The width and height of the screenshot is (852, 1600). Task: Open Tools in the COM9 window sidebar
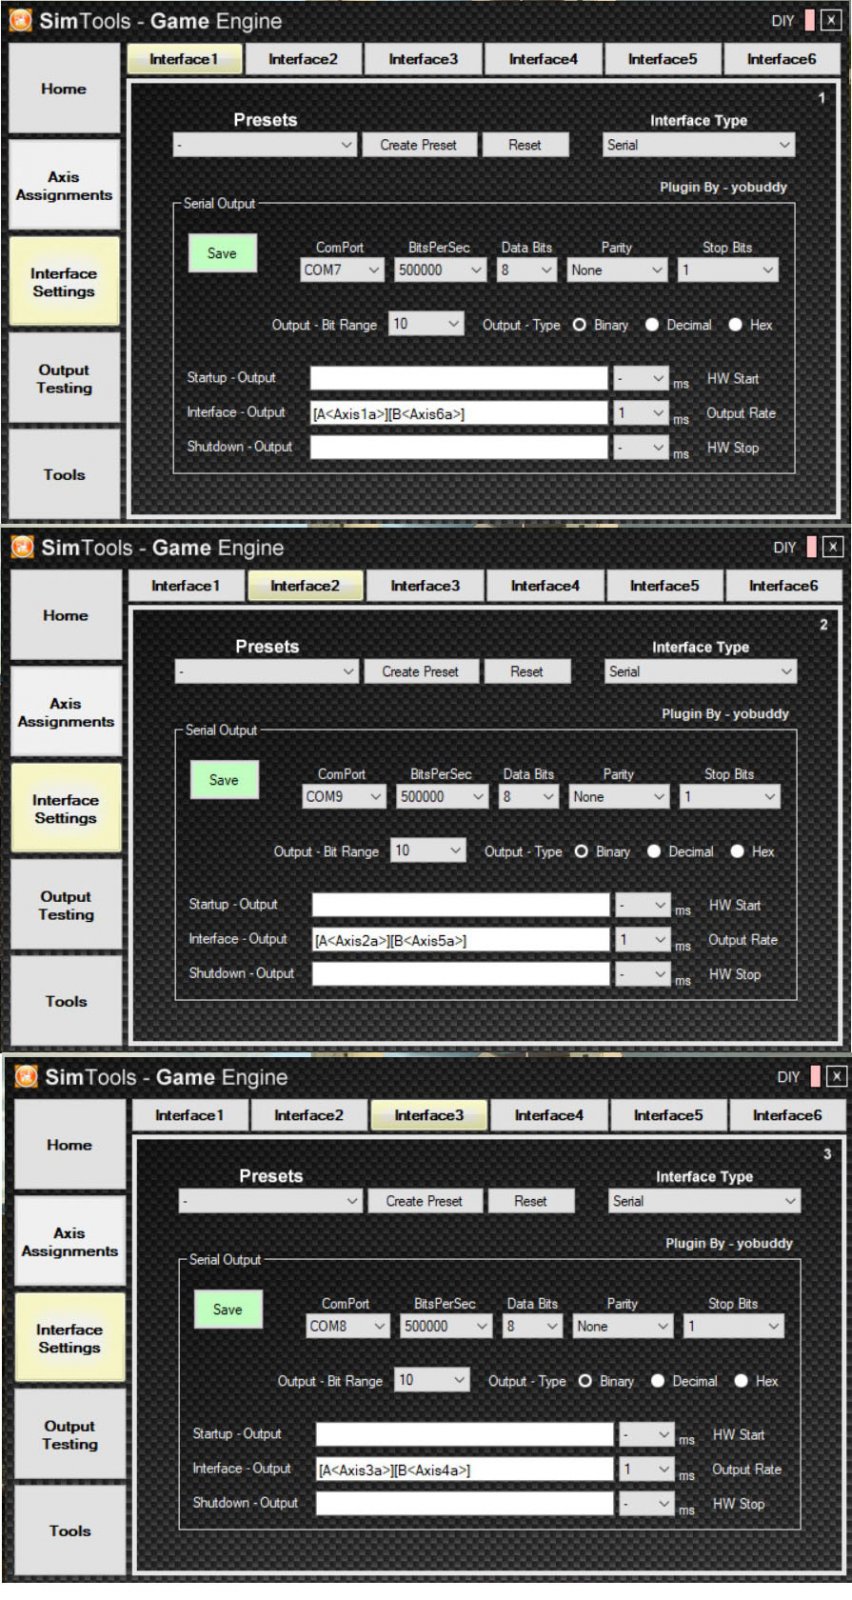tap(66, 1001)
